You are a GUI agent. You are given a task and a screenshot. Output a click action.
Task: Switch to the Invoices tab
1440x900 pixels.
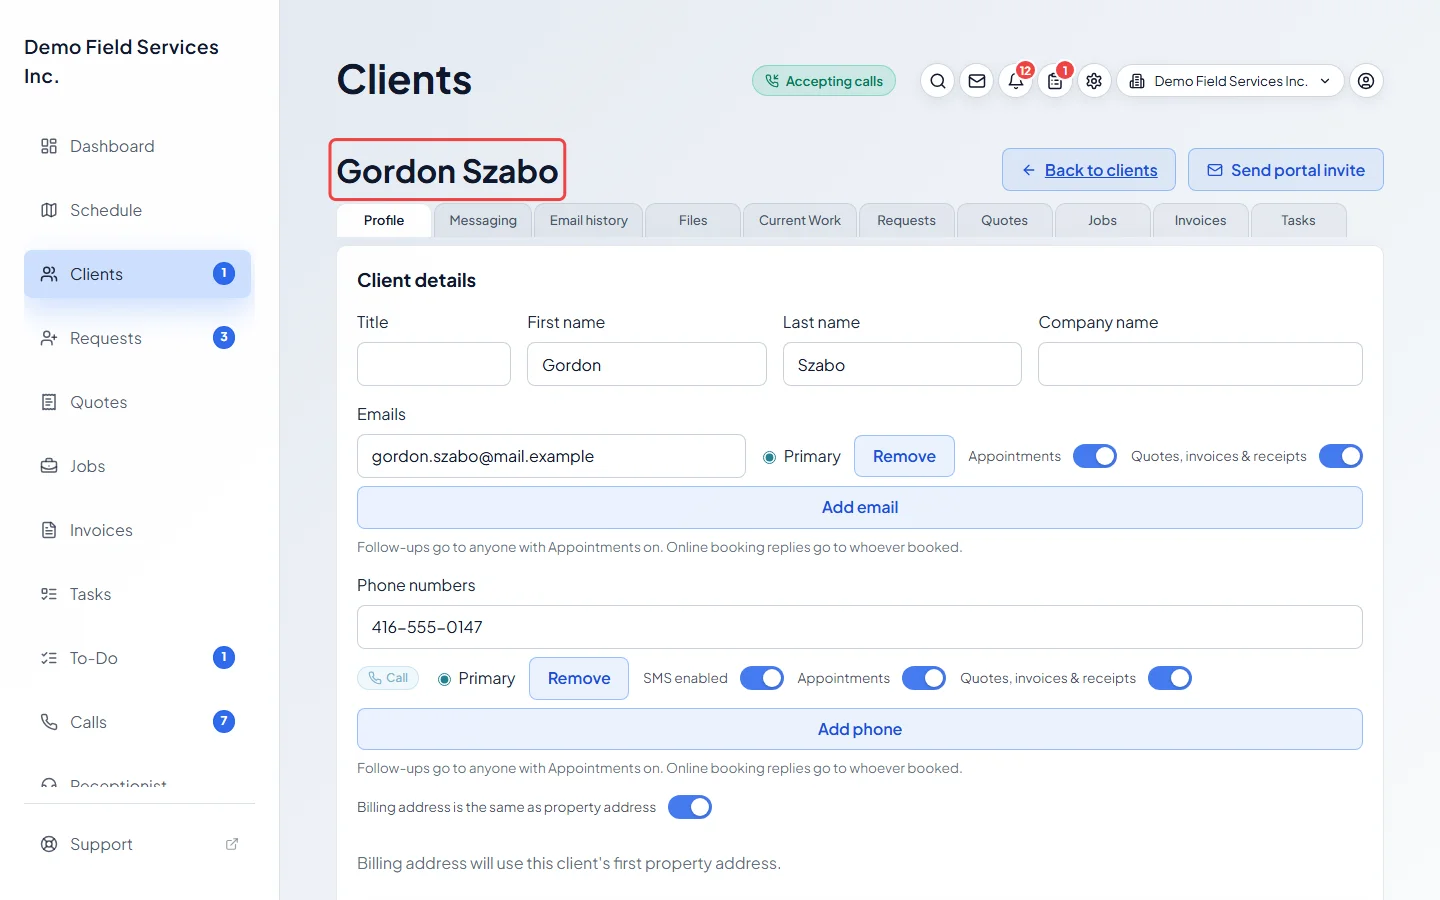tap(1201, 220)
